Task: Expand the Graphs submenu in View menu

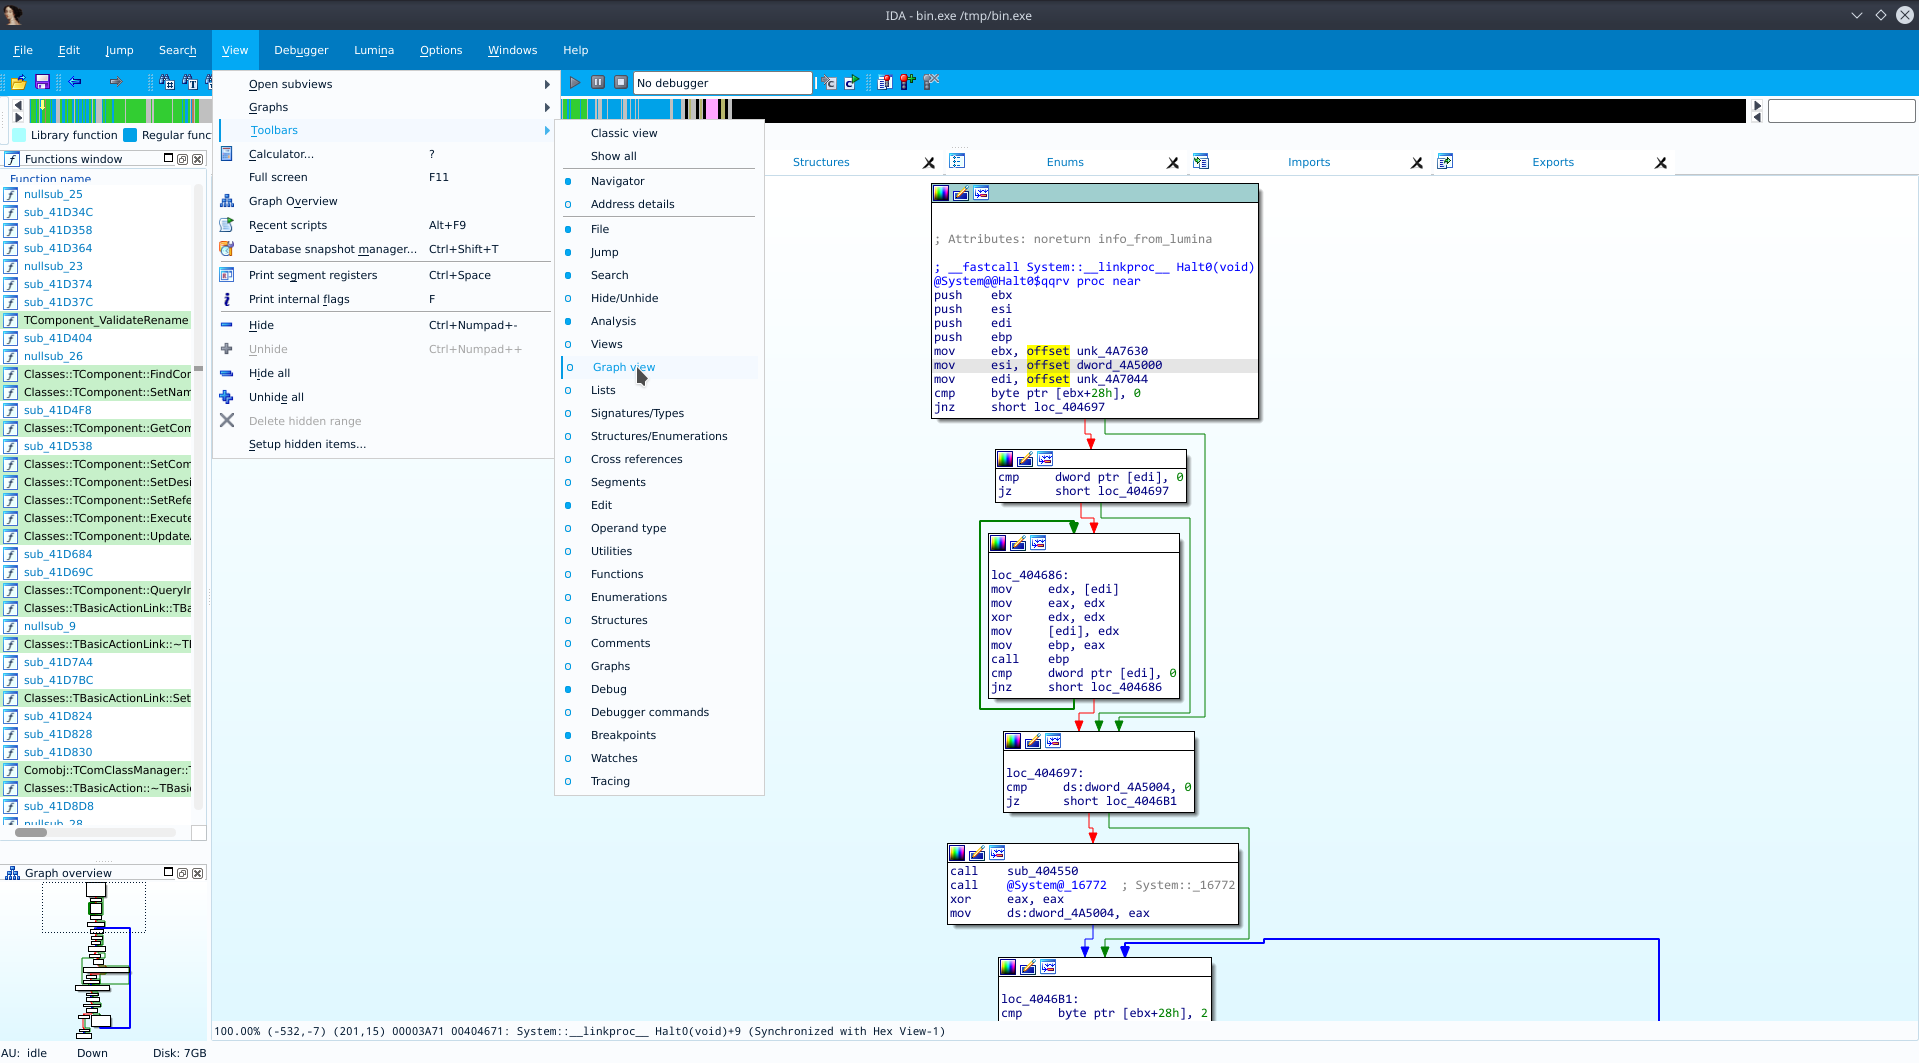Action: pos(386,107)
